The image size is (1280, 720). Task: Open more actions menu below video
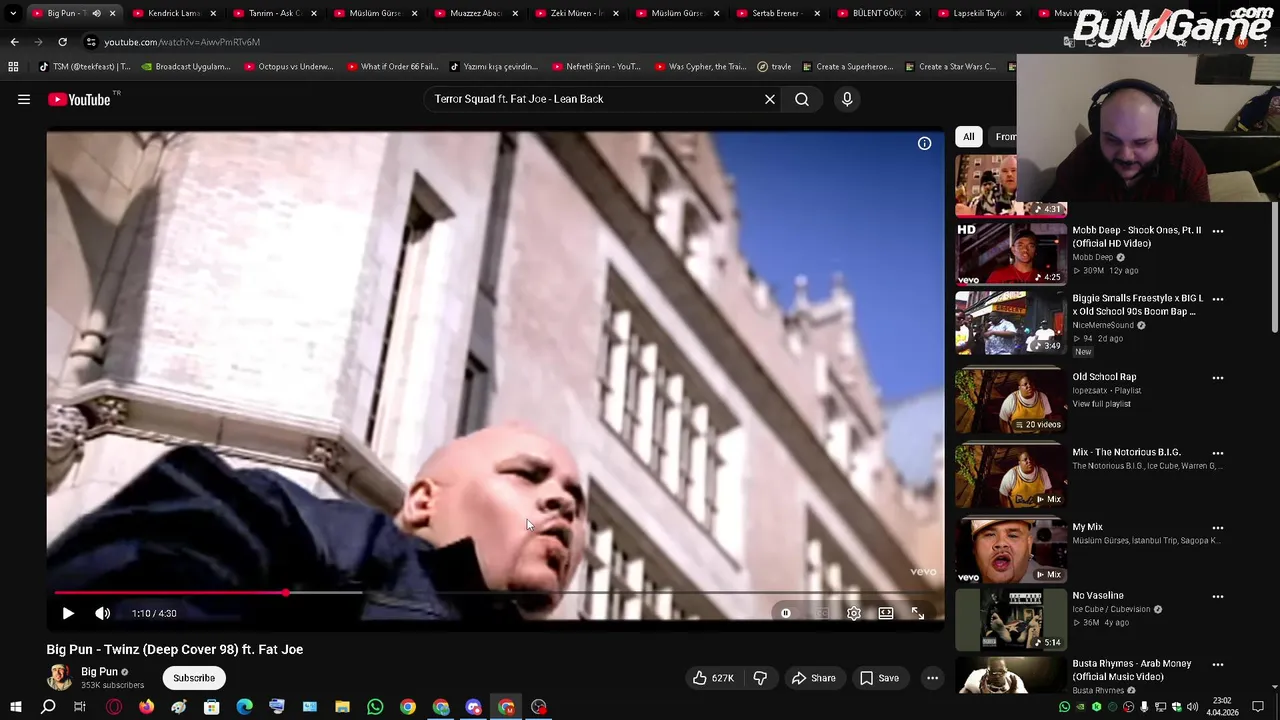click(932, 678)
